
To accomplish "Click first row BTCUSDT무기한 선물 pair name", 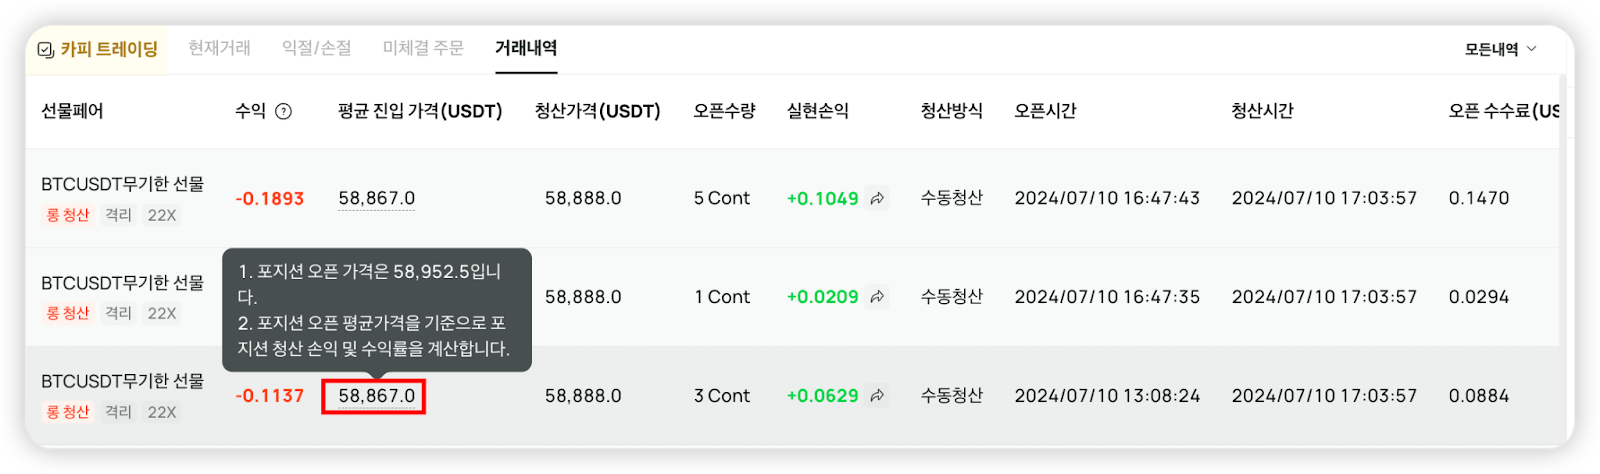I will pos(122,184).
